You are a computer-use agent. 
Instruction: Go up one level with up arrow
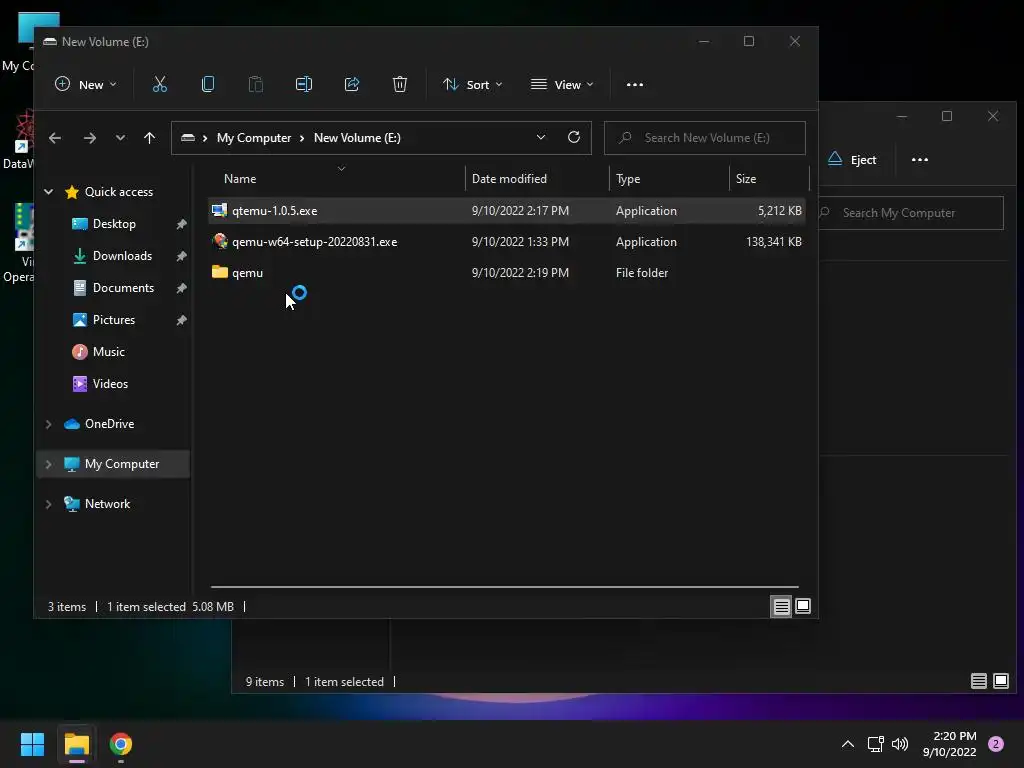150,138
